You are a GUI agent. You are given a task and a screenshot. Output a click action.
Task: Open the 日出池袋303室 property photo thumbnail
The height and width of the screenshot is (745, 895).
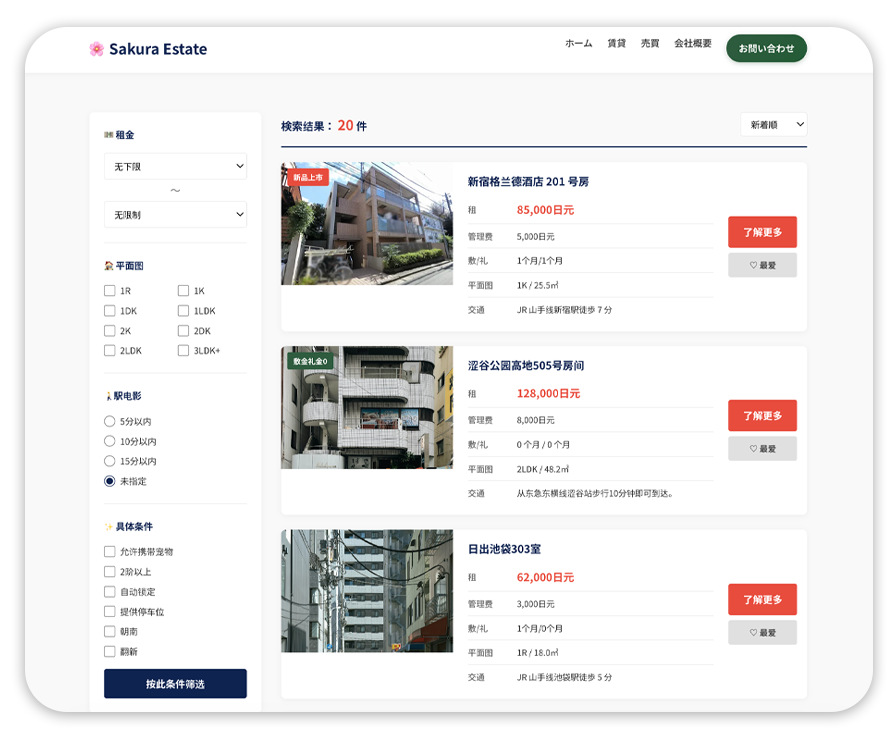367,591
